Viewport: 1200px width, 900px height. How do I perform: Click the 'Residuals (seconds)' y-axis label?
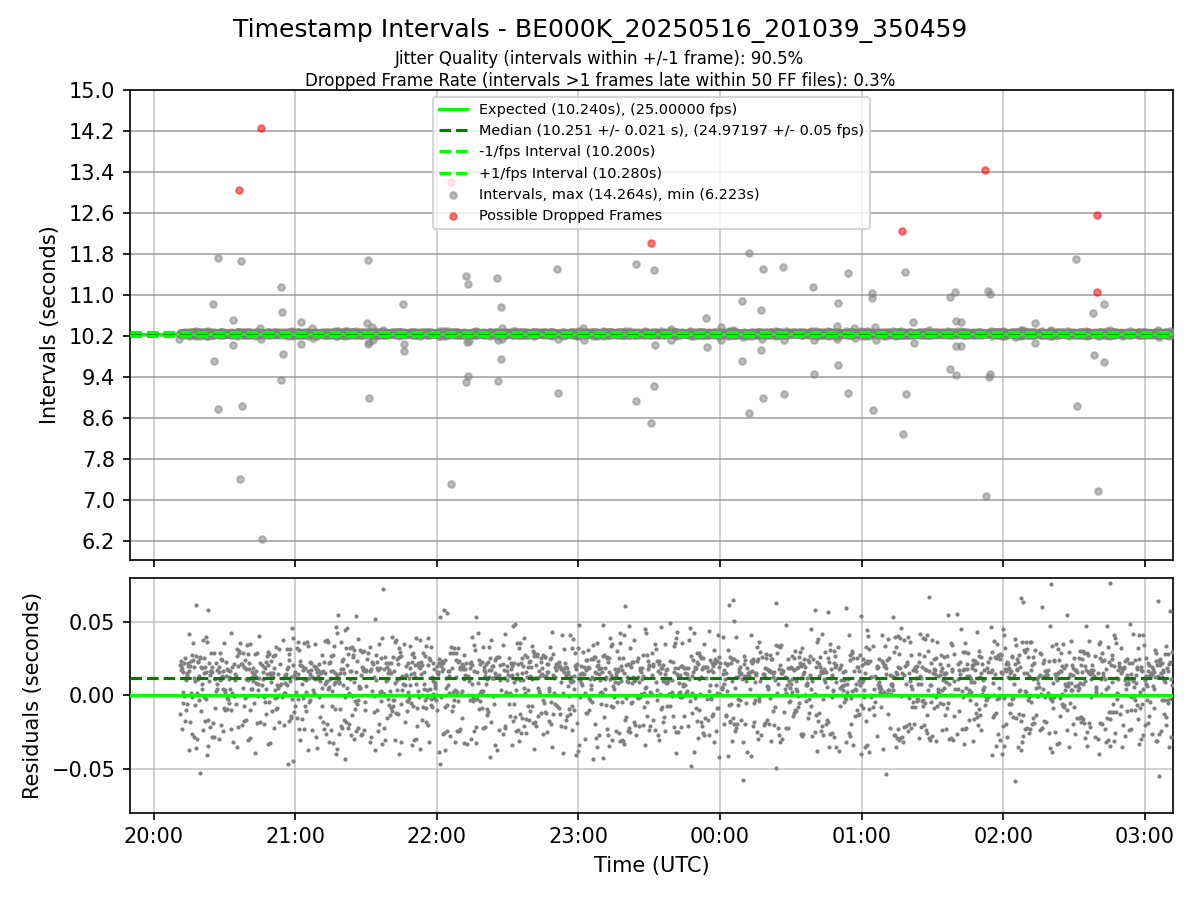[32, 696]
